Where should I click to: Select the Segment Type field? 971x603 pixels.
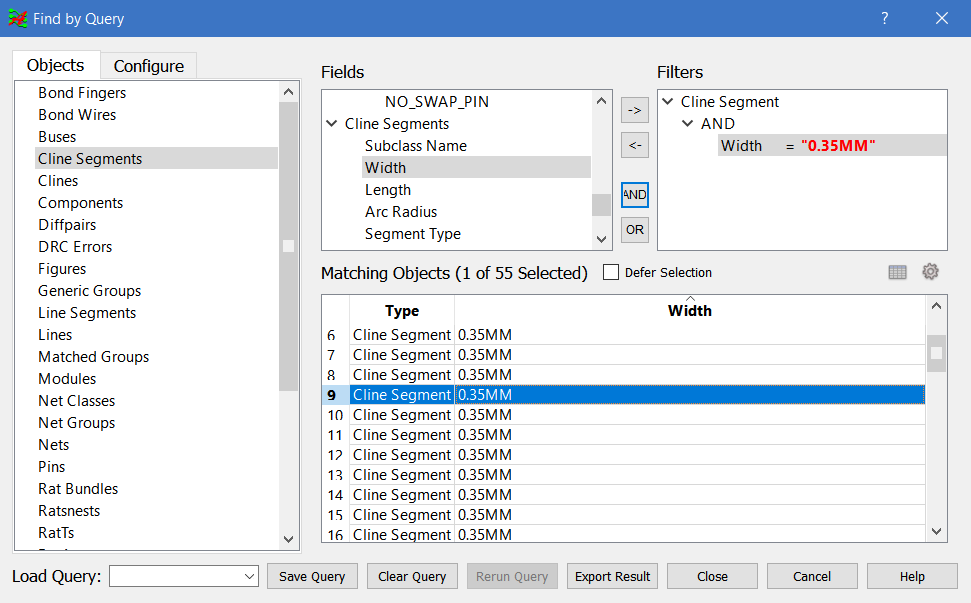[x=412, y=234]
